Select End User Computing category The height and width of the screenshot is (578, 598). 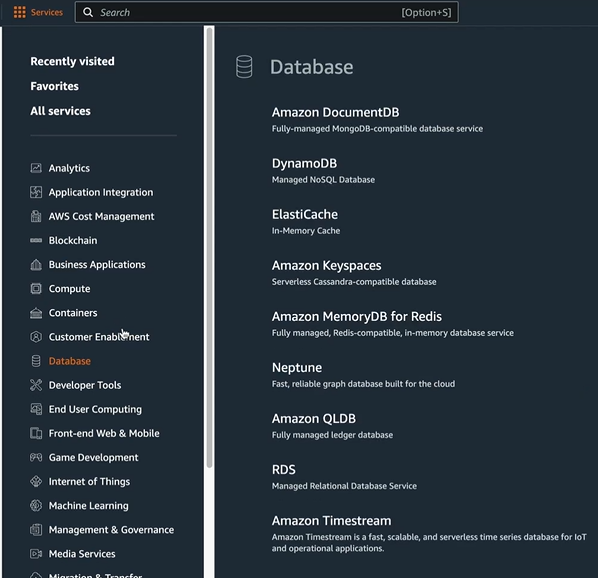95,409
